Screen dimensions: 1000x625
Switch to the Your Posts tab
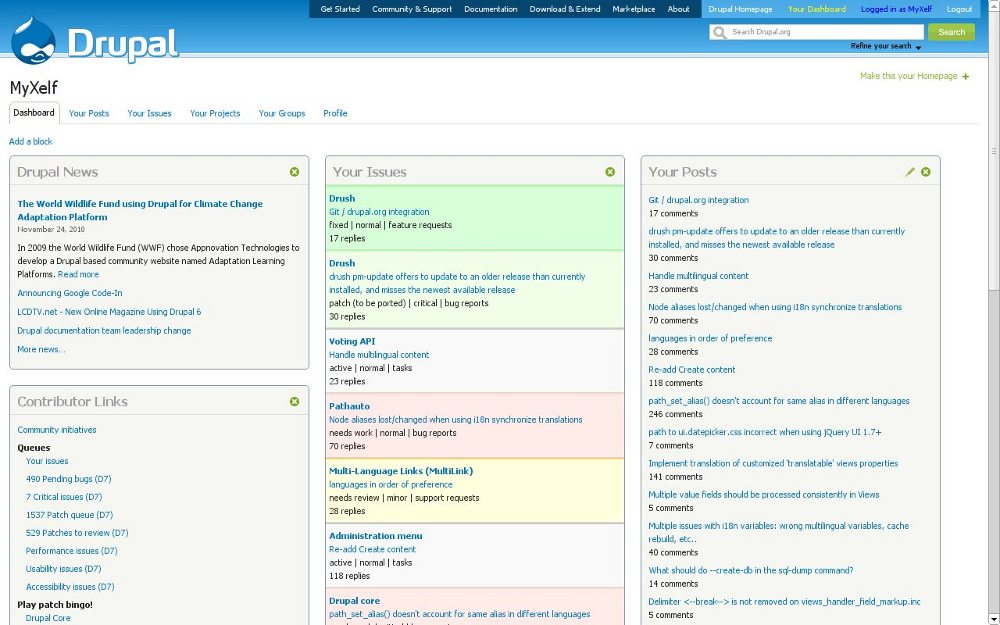pyautogui.click(x=89, y=114)
